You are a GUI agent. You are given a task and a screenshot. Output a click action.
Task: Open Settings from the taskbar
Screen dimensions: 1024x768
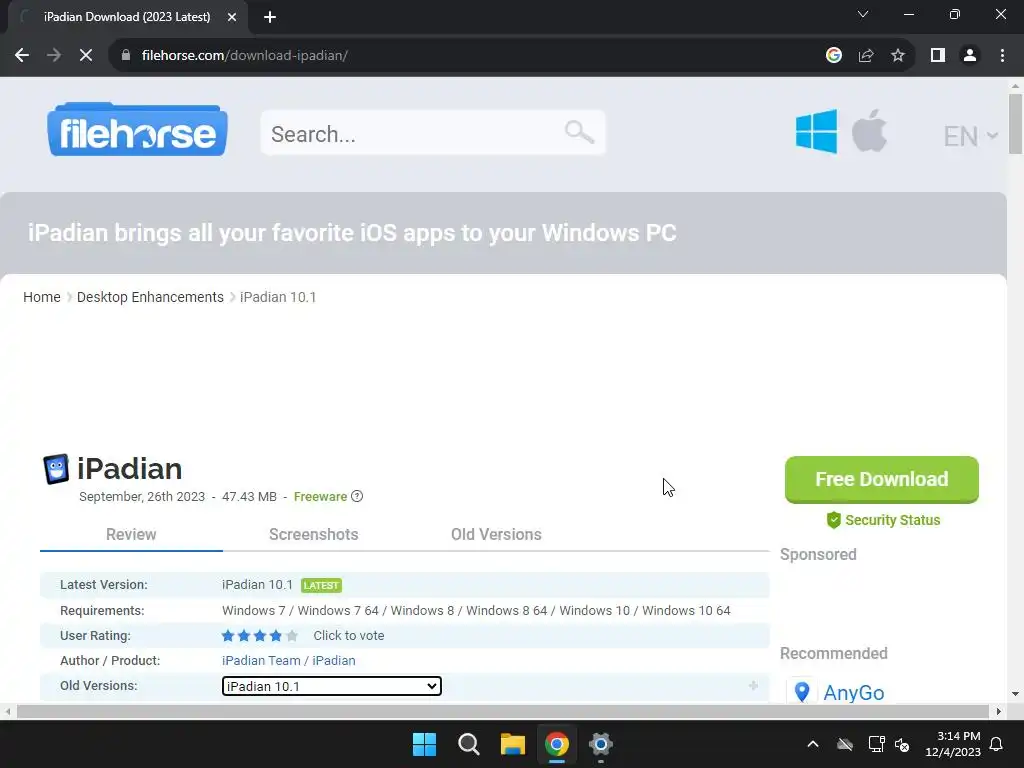601,744
